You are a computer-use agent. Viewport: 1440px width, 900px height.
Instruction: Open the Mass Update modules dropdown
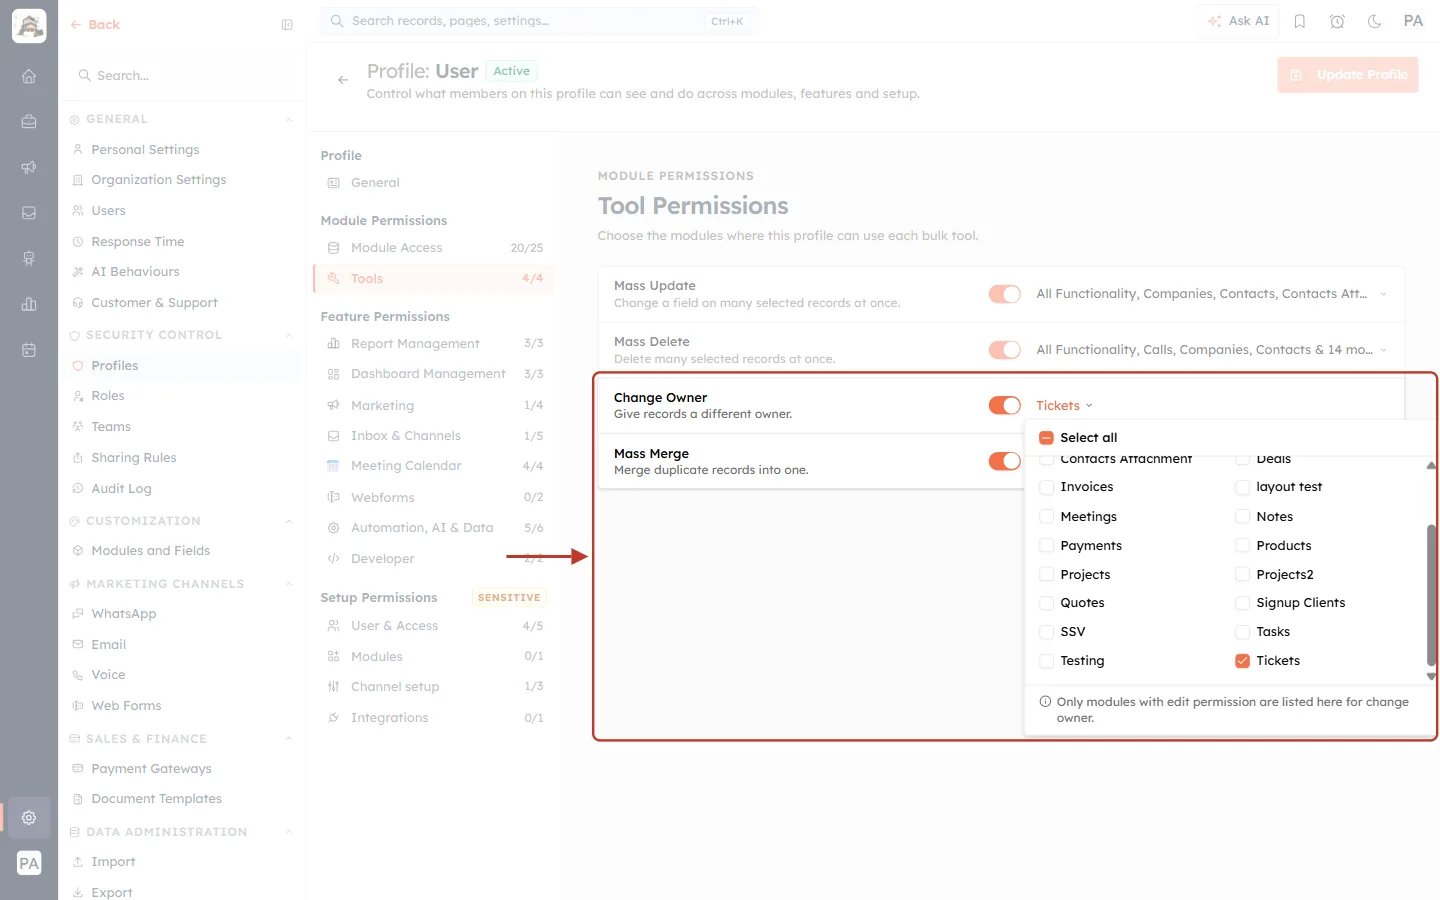point(1211,294)
